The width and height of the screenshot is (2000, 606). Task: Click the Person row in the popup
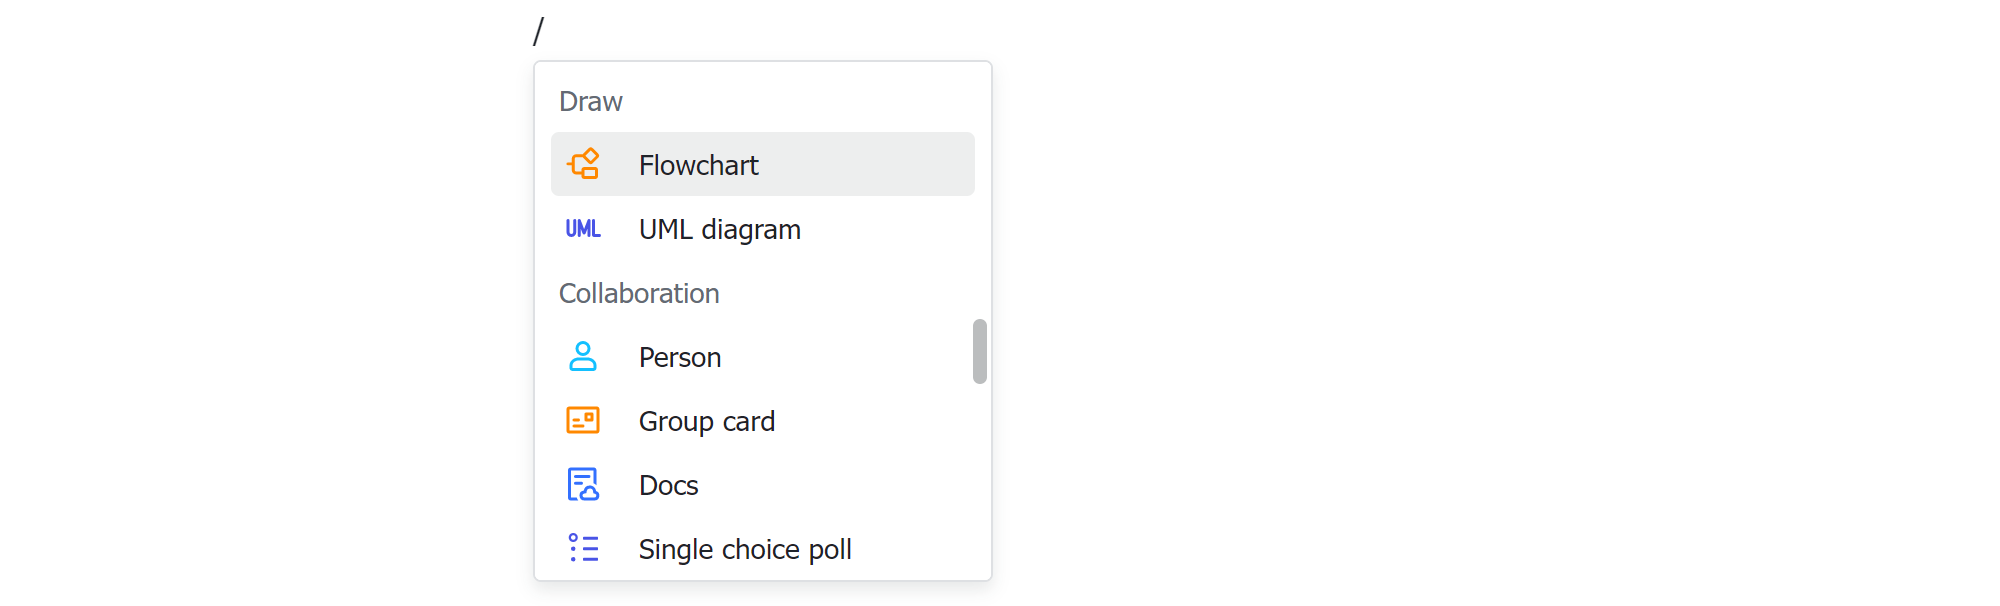tap(762, 356)
